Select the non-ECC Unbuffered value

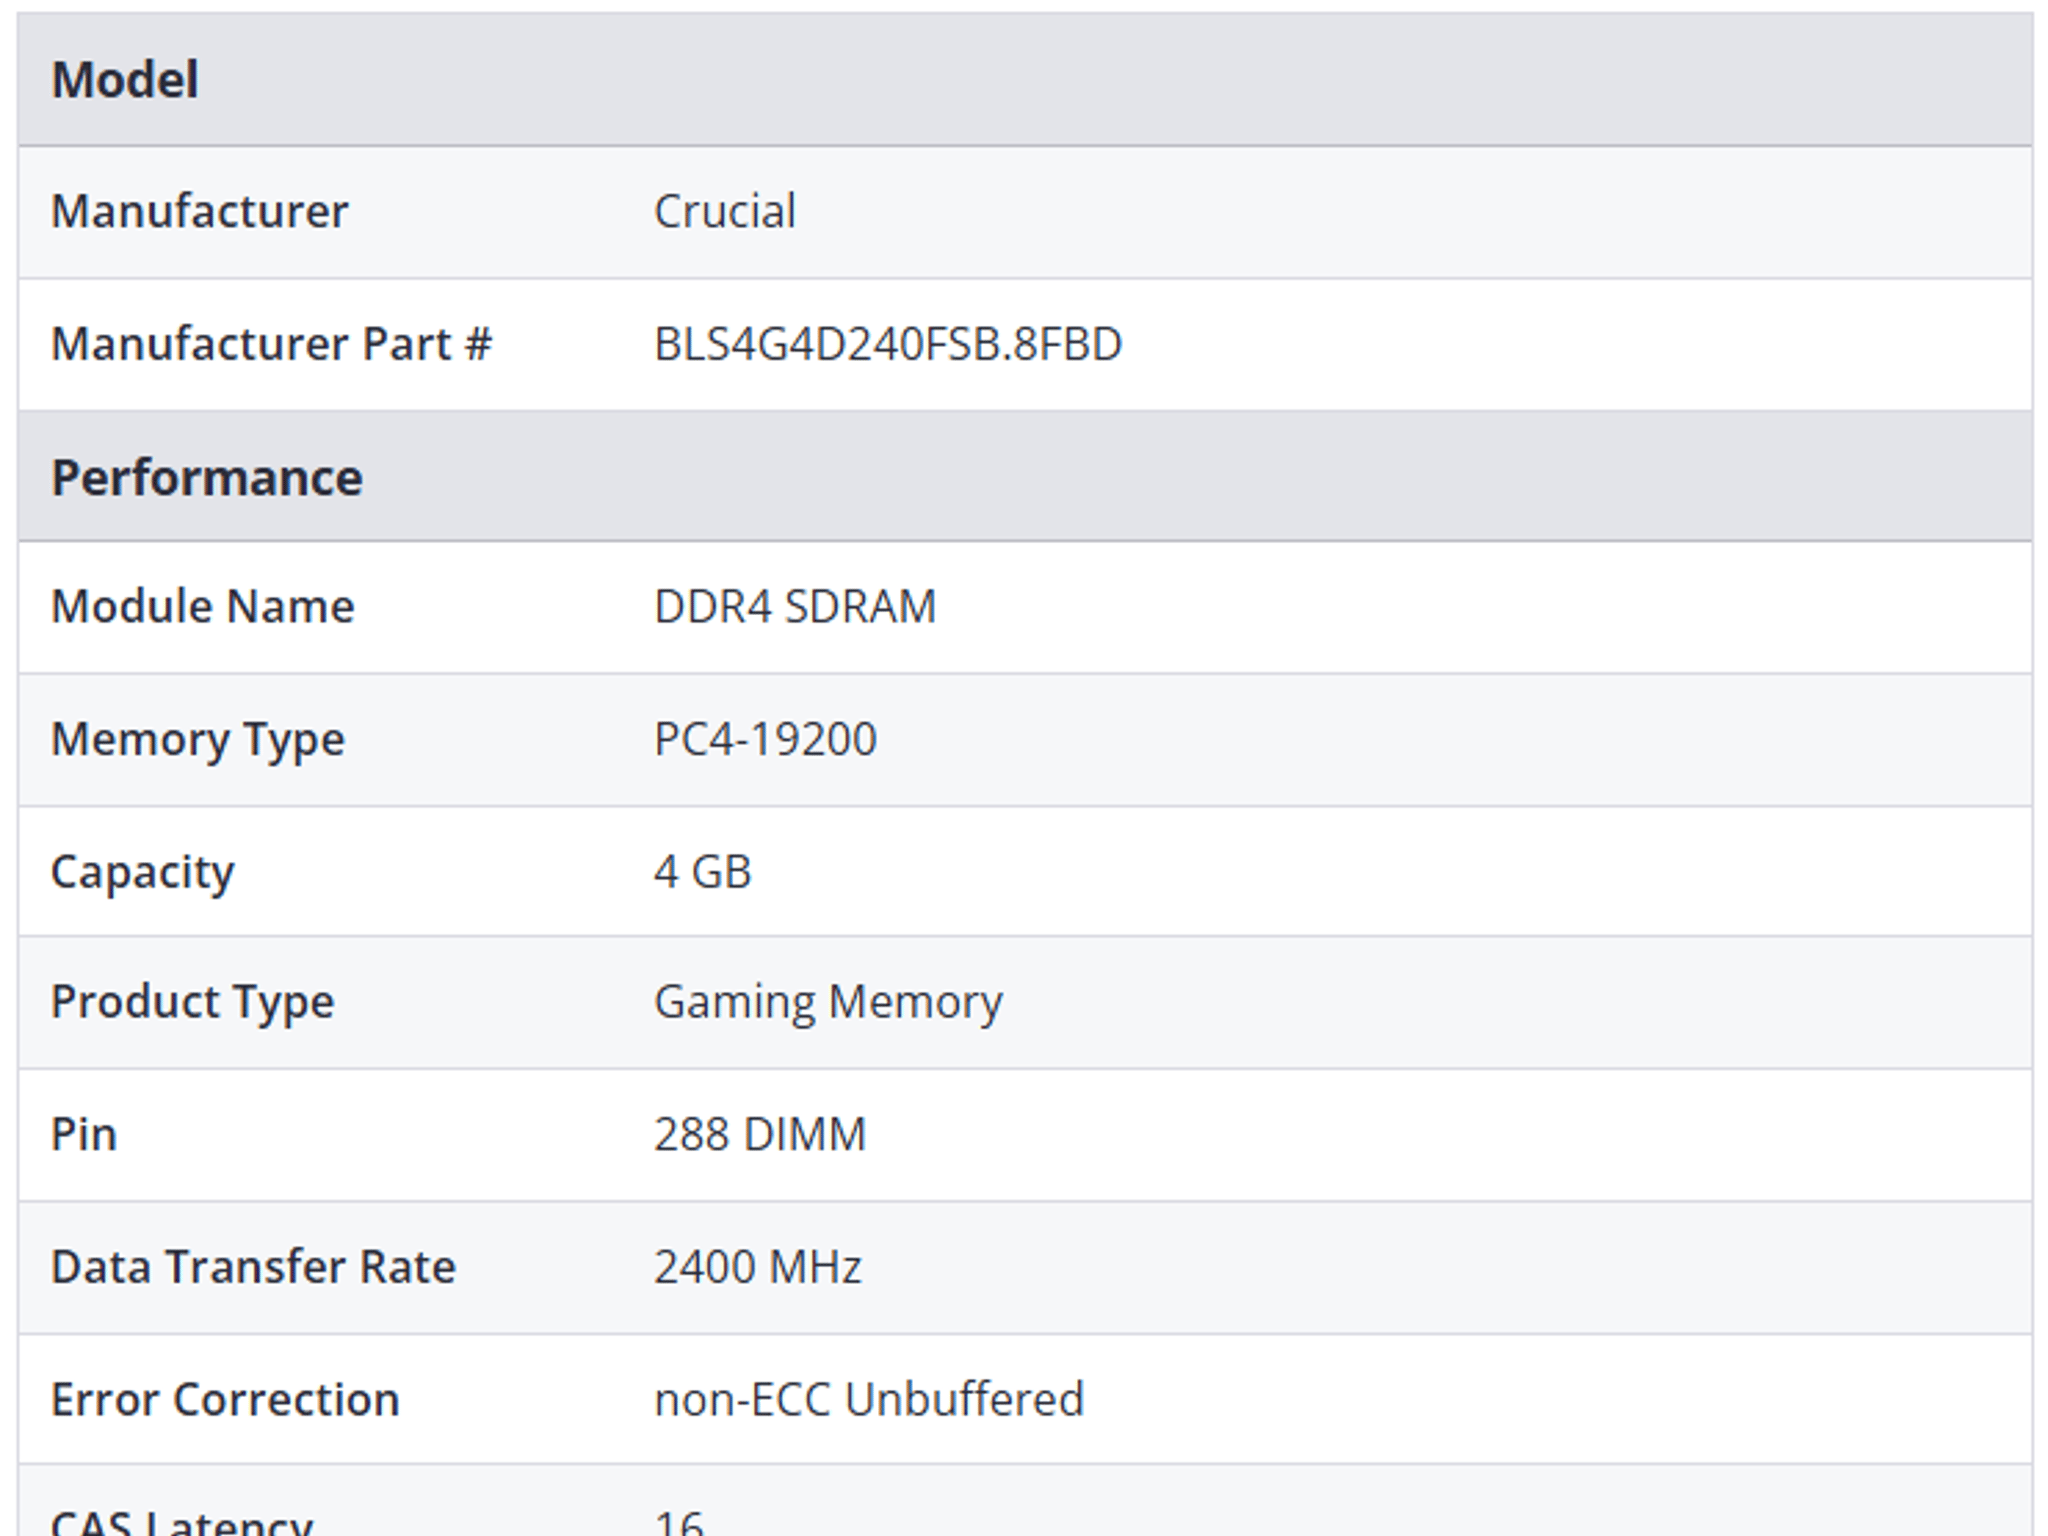(x=869, y=1399)
